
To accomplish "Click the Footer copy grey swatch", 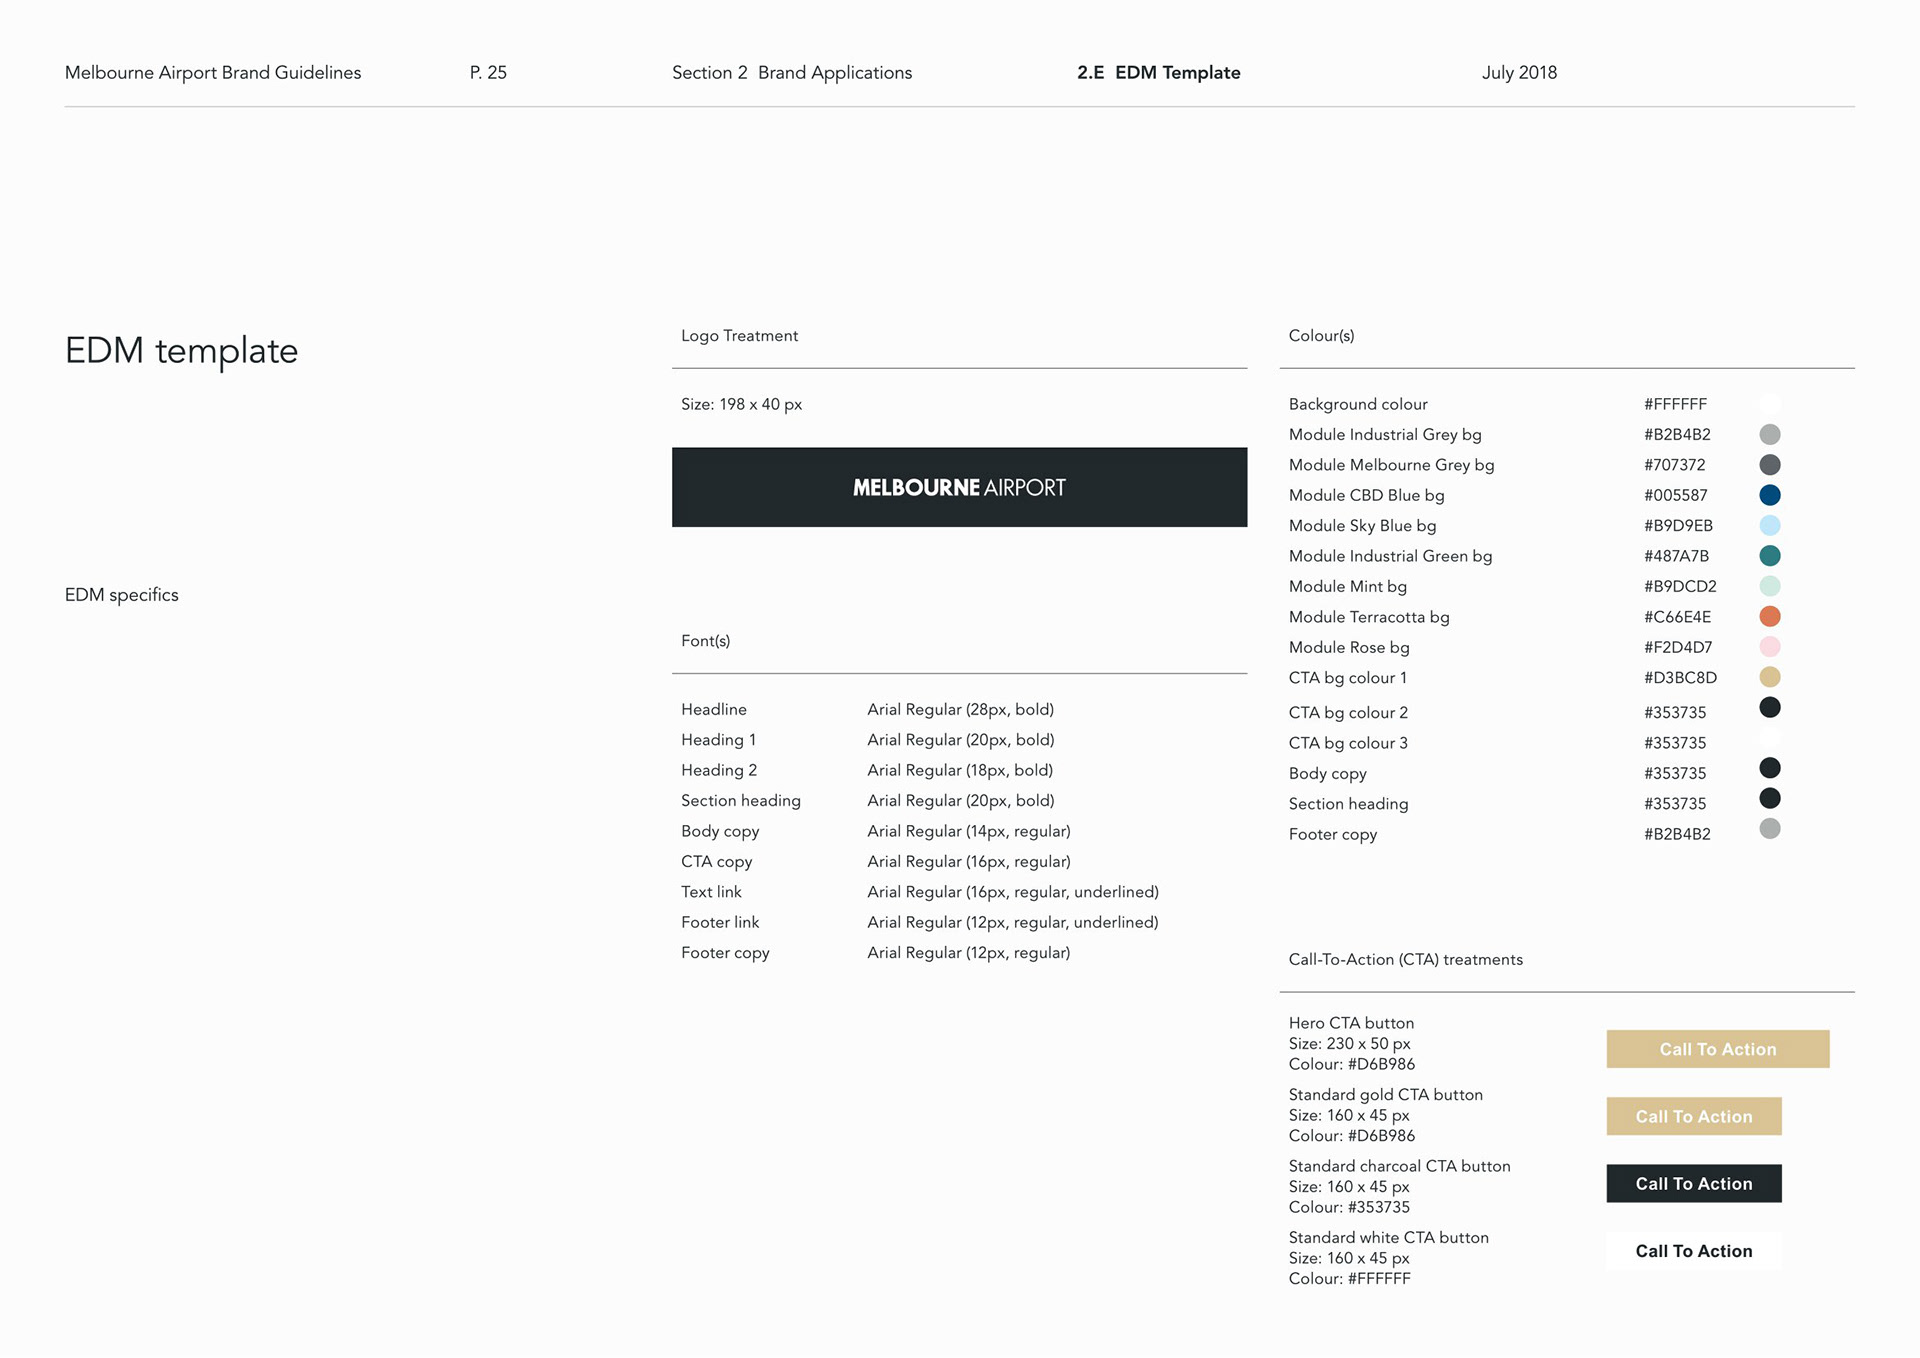I will [1769, 829].
